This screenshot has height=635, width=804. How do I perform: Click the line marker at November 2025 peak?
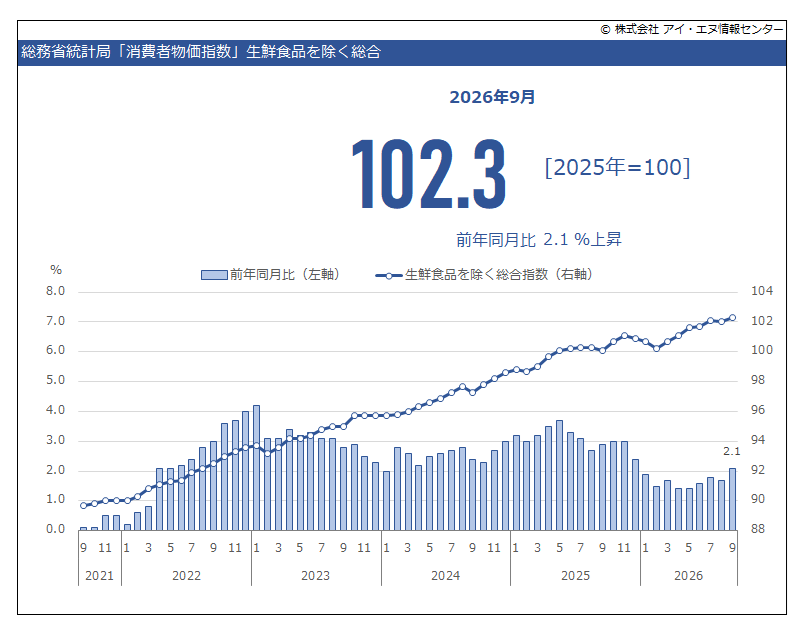(624, 335)
